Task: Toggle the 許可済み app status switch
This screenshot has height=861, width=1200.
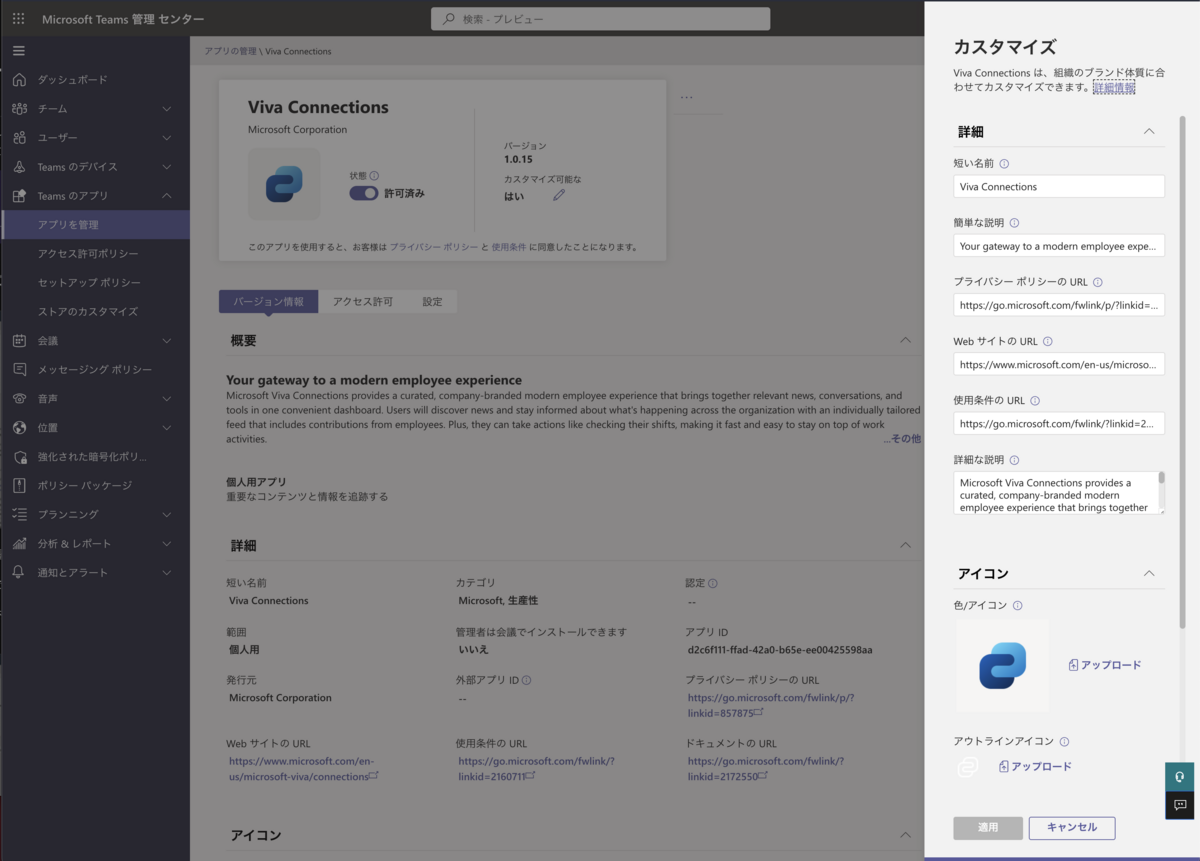Action: pos(364,193)
